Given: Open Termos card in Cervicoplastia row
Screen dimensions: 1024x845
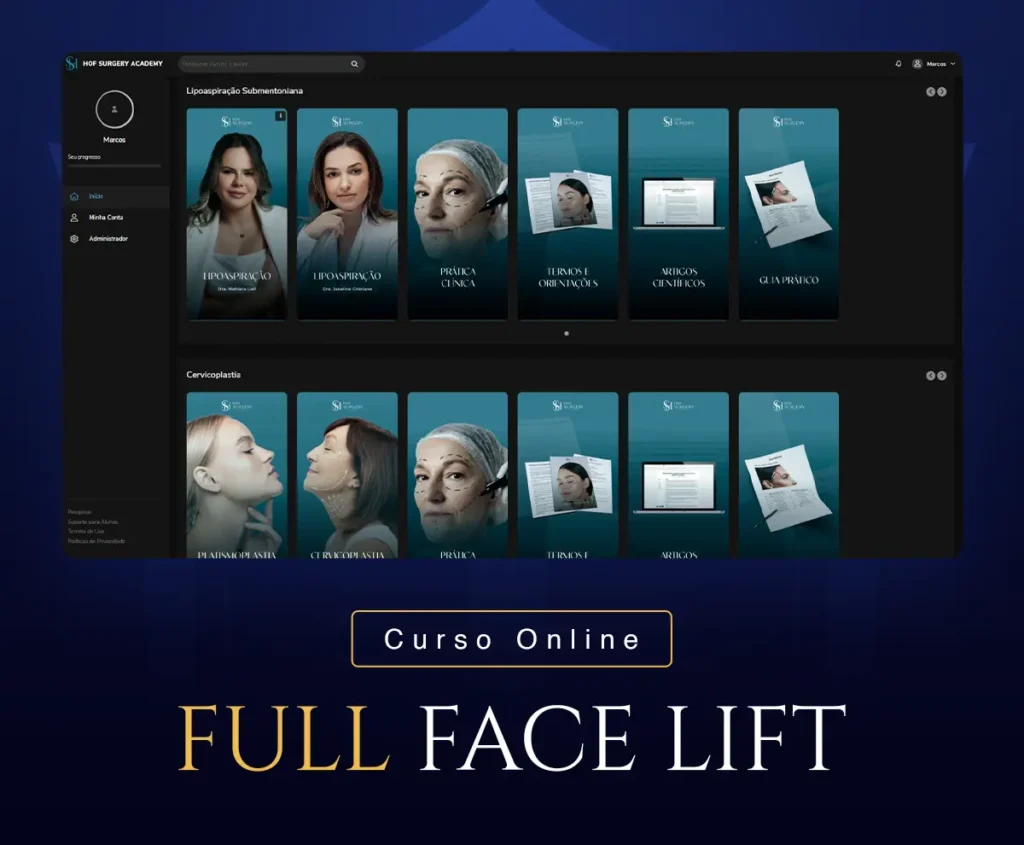Looking at the screenshot, I should pyautogui.click(x=568, y=475).
